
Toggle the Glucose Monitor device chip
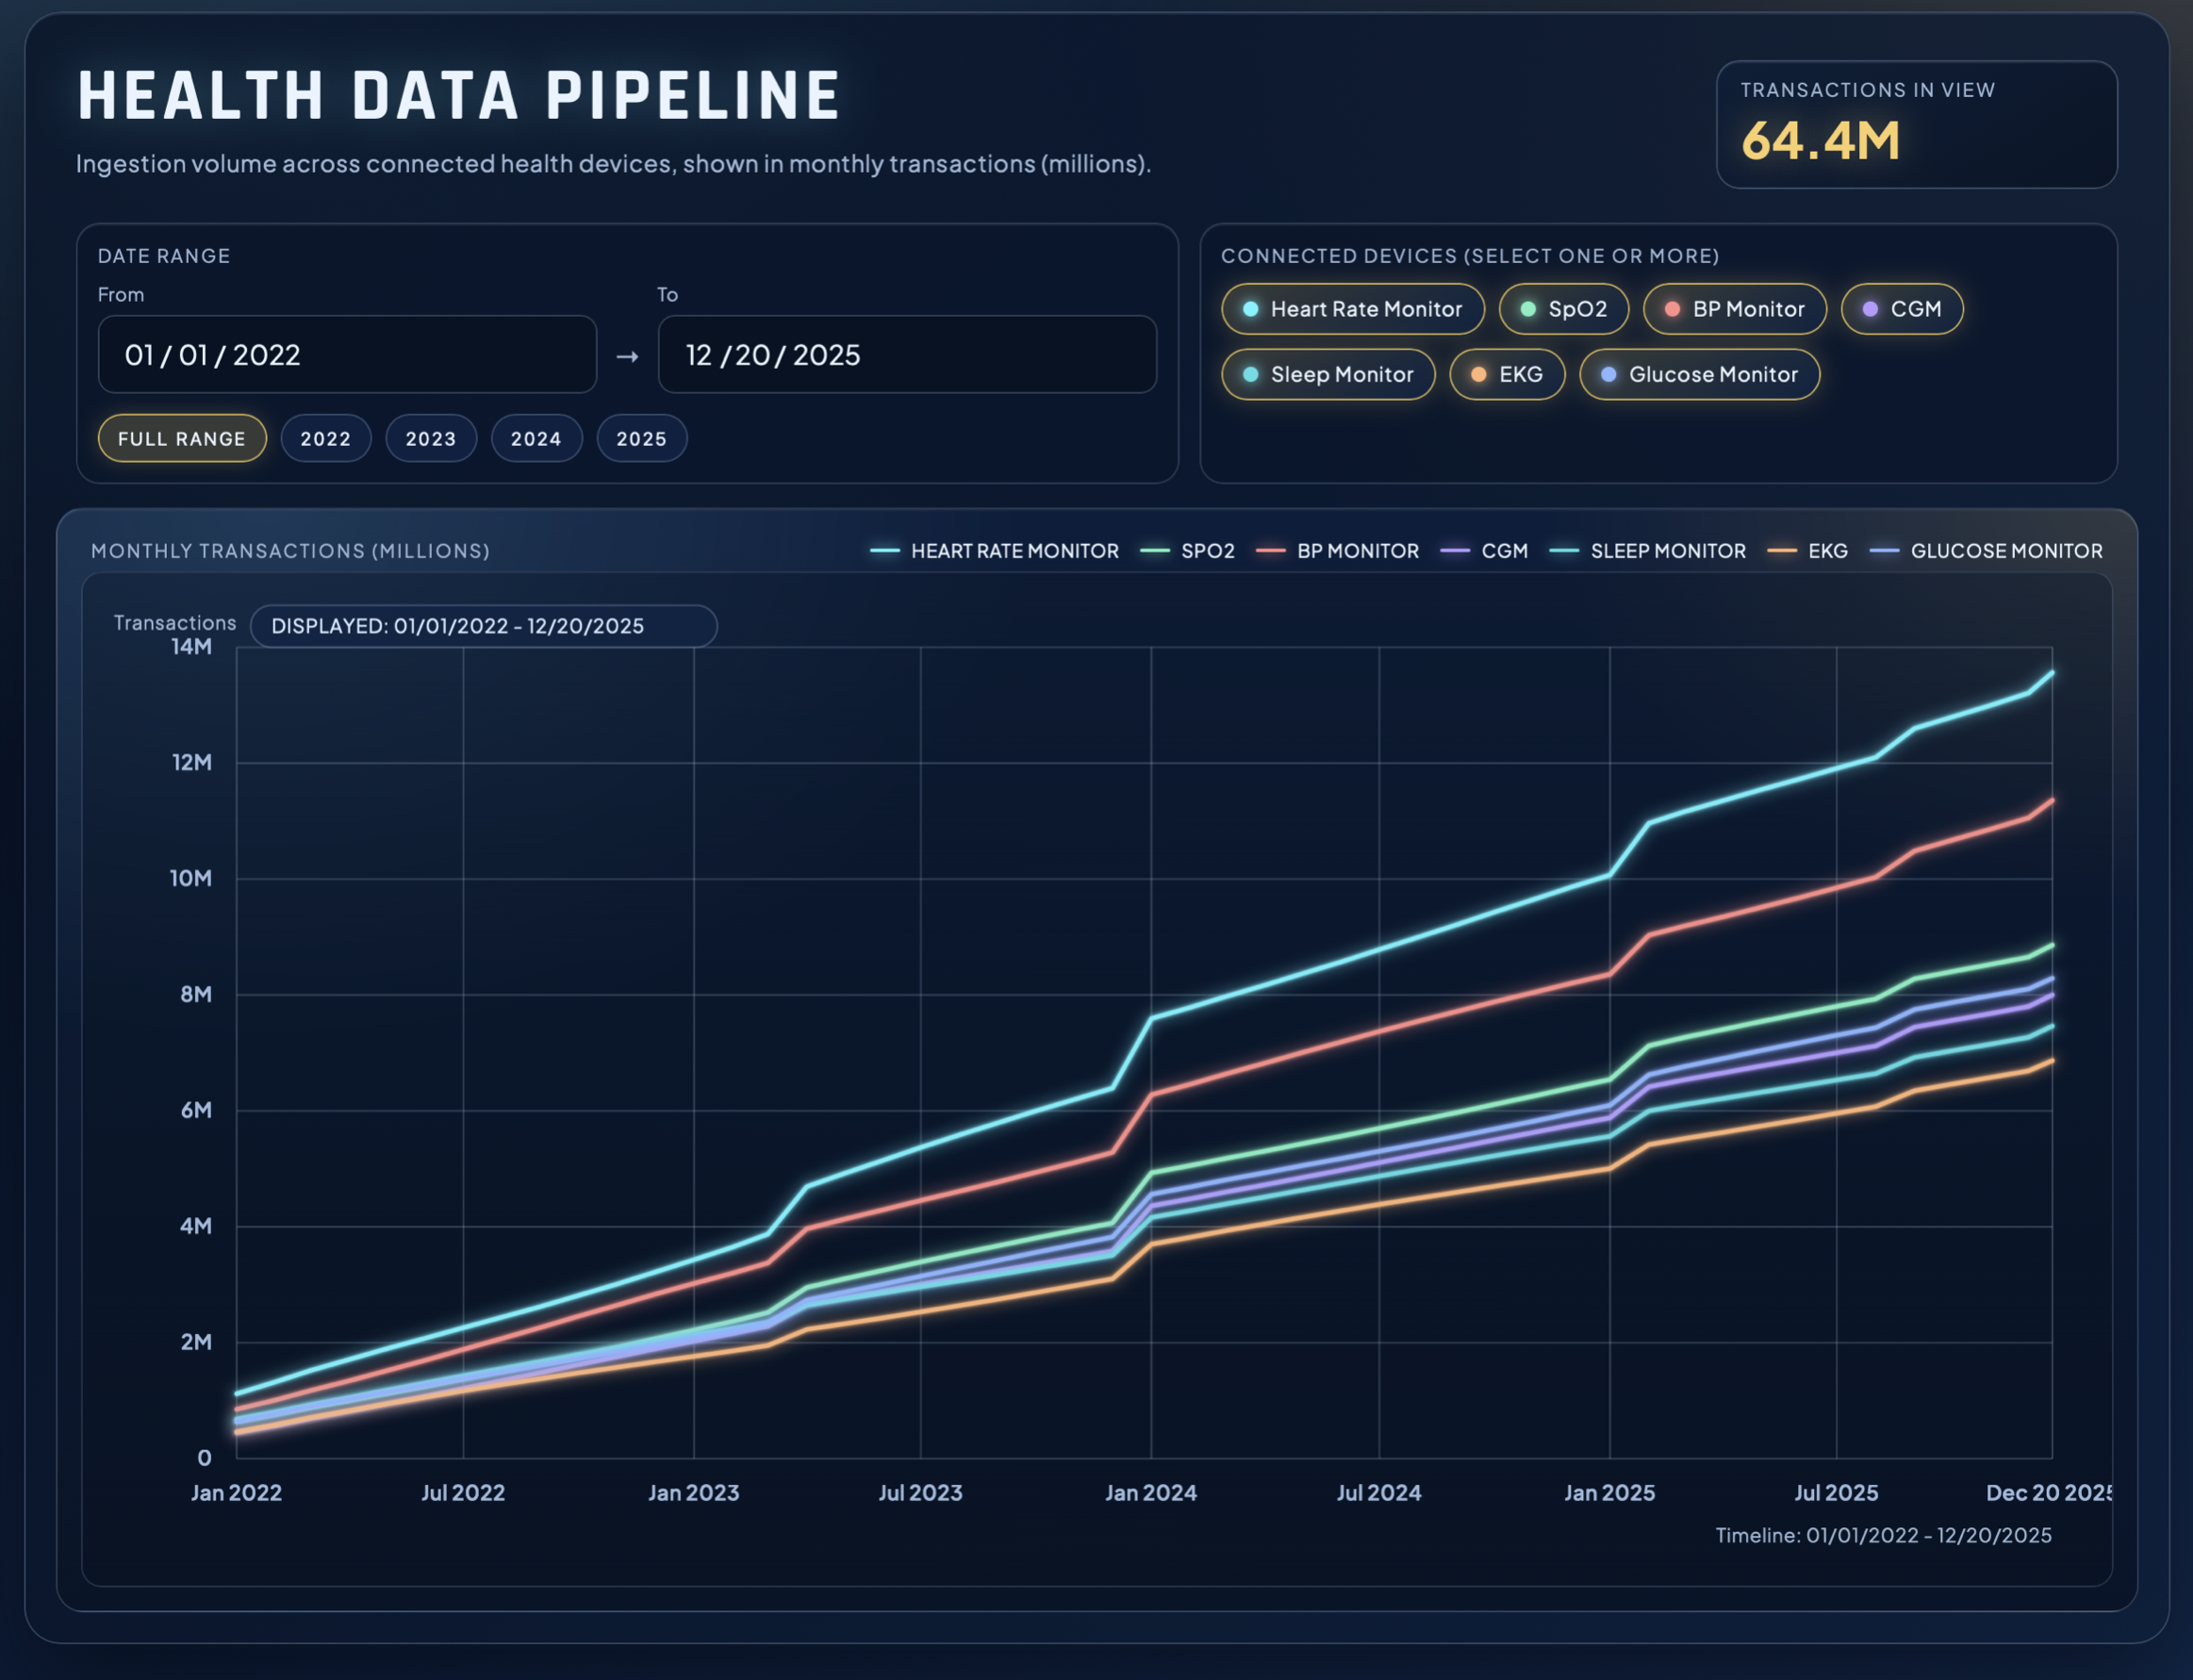pyautogui.click(x=1699, y=374)
